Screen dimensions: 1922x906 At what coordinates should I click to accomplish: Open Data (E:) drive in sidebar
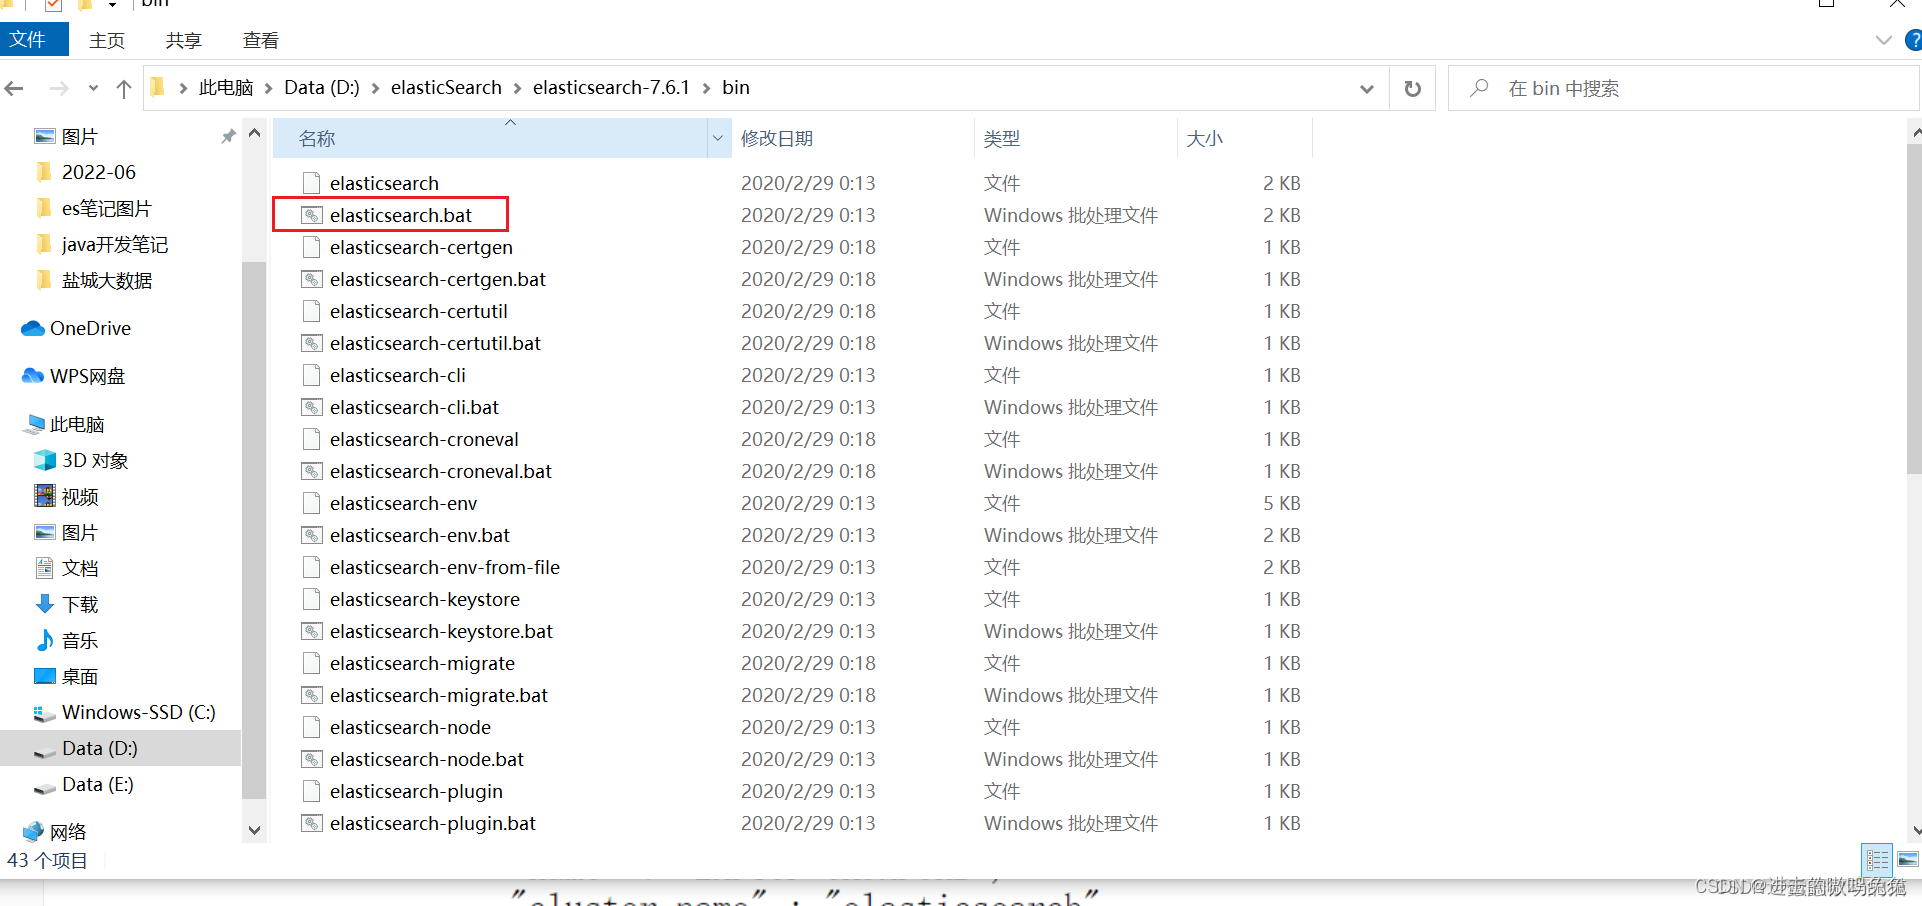pos(97,784)
